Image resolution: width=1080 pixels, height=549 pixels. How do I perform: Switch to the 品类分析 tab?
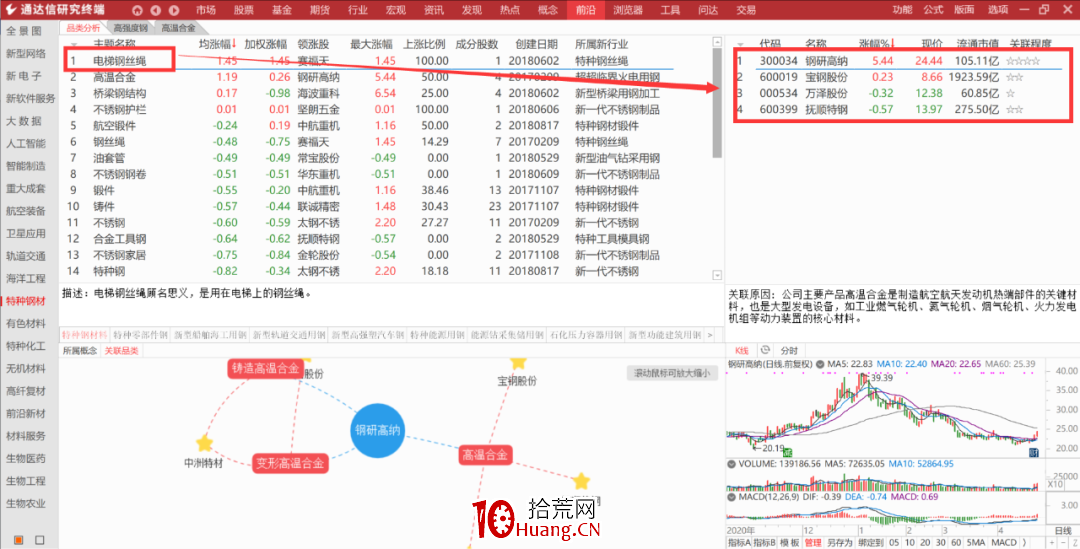click(83, 28)
